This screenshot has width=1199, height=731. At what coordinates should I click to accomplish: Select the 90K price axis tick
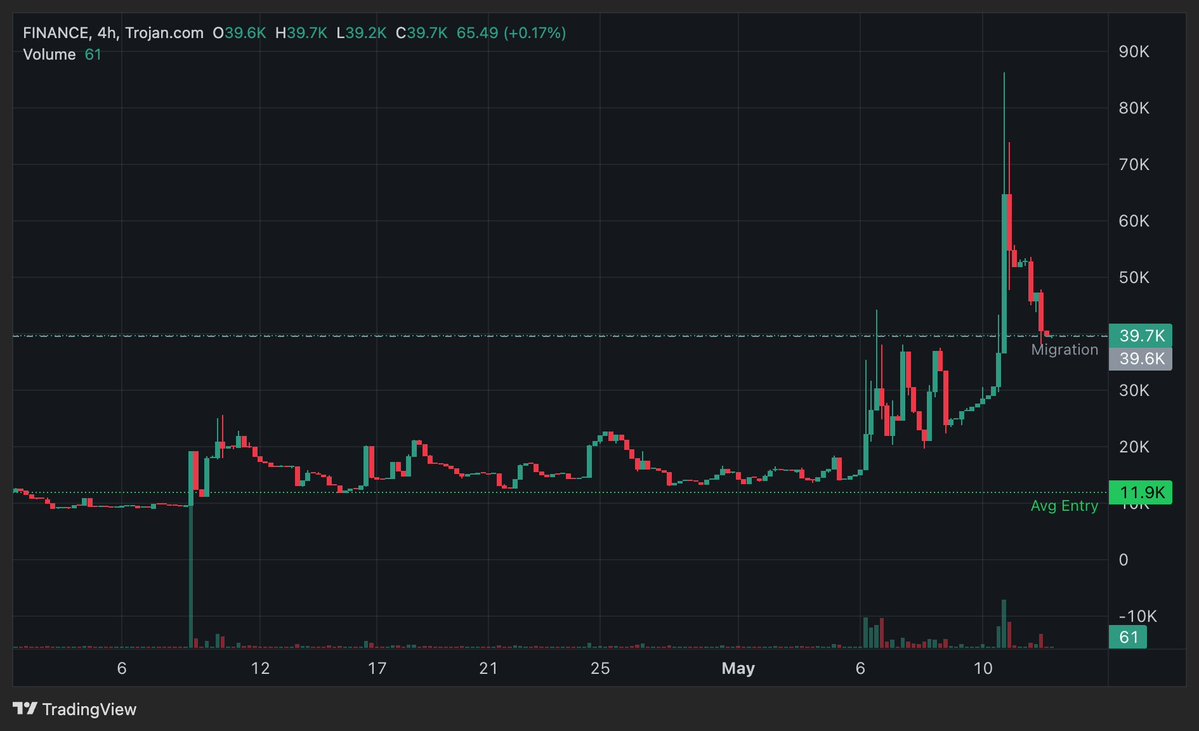point(1134,51)
